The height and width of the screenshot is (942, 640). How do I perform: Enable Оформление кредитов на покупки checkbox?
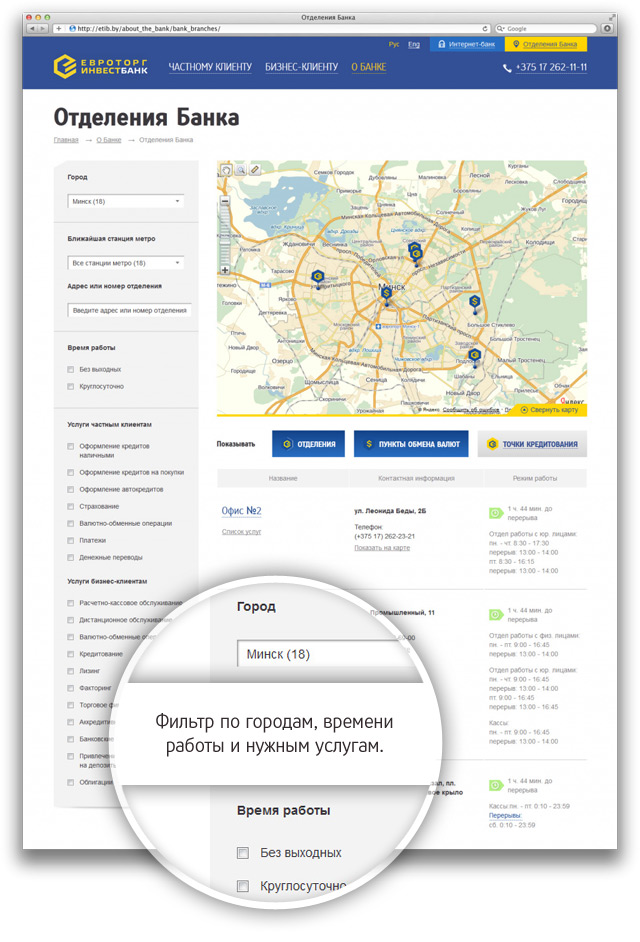point(71,473)
